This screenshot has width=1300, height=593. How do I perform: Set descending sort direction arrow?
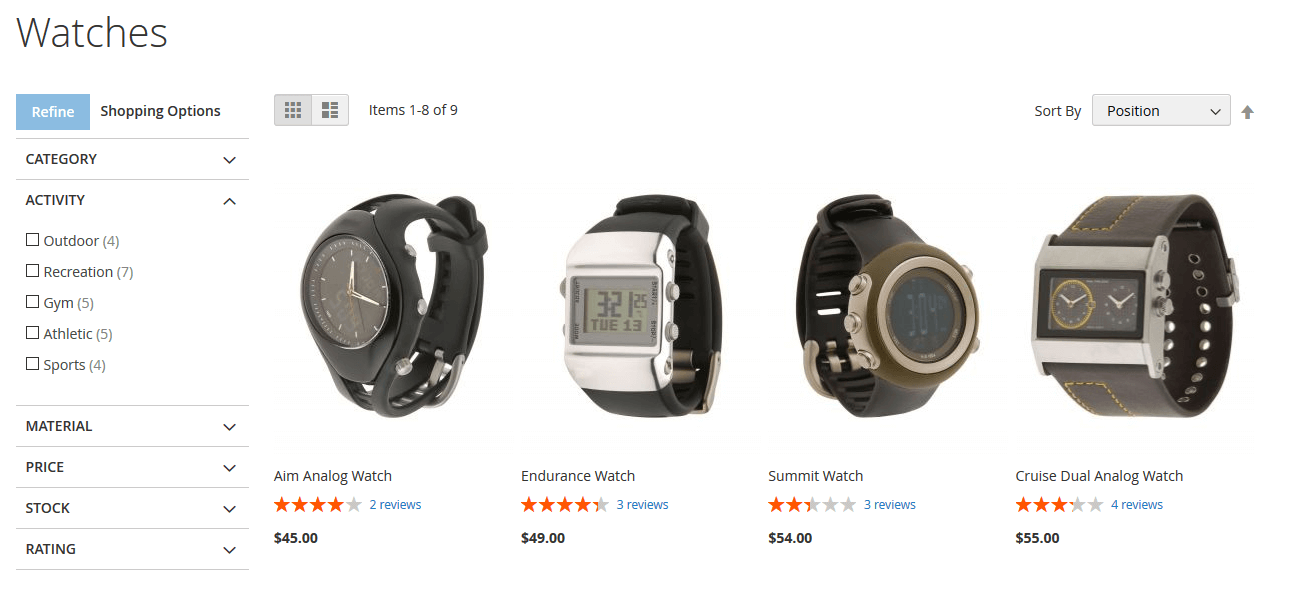pos(1247,112)
